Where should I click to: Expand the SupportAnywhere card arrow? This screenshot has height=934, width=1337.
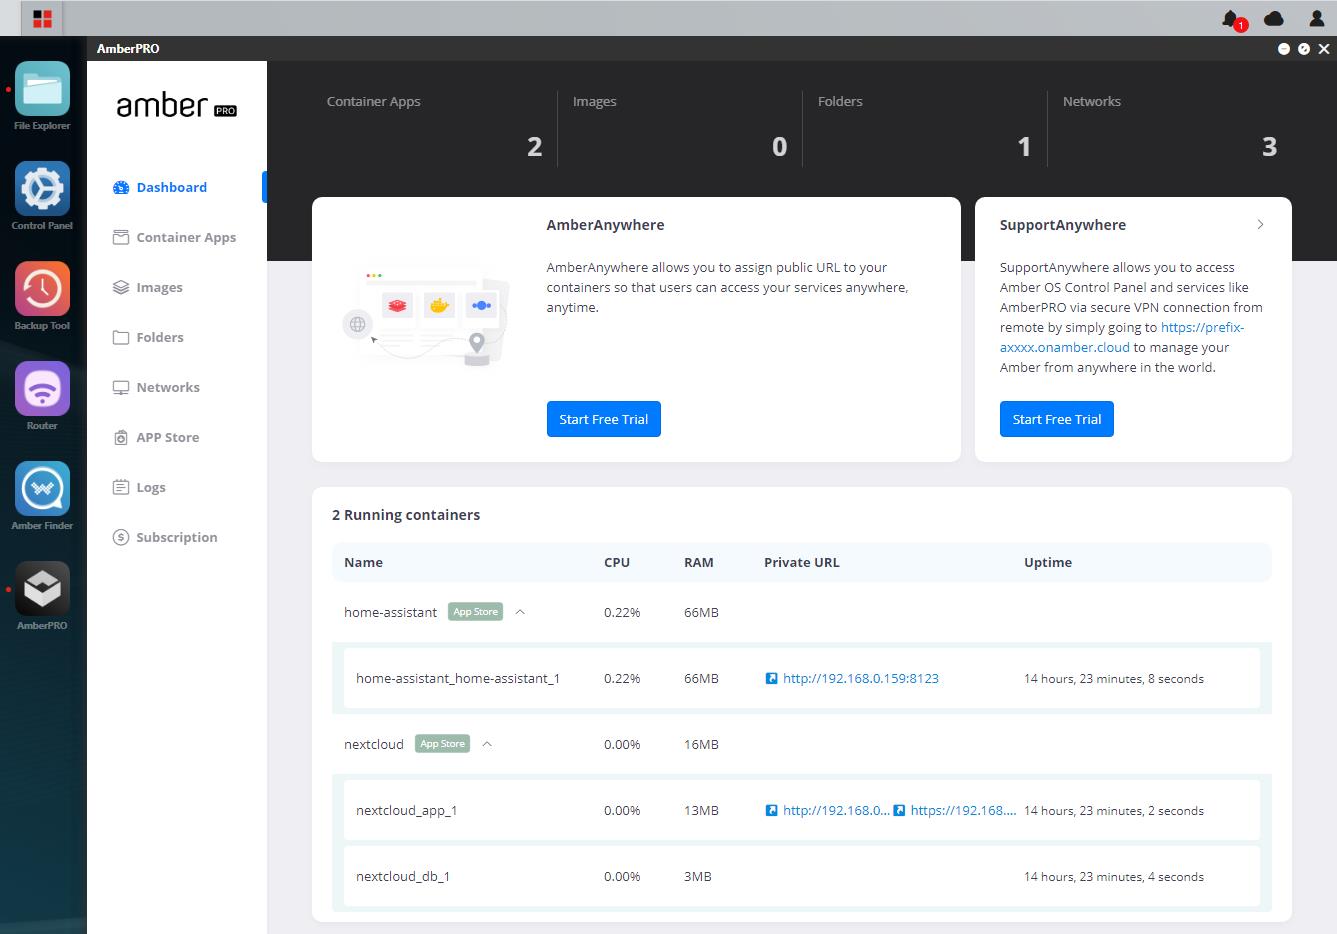point(1260,225)
